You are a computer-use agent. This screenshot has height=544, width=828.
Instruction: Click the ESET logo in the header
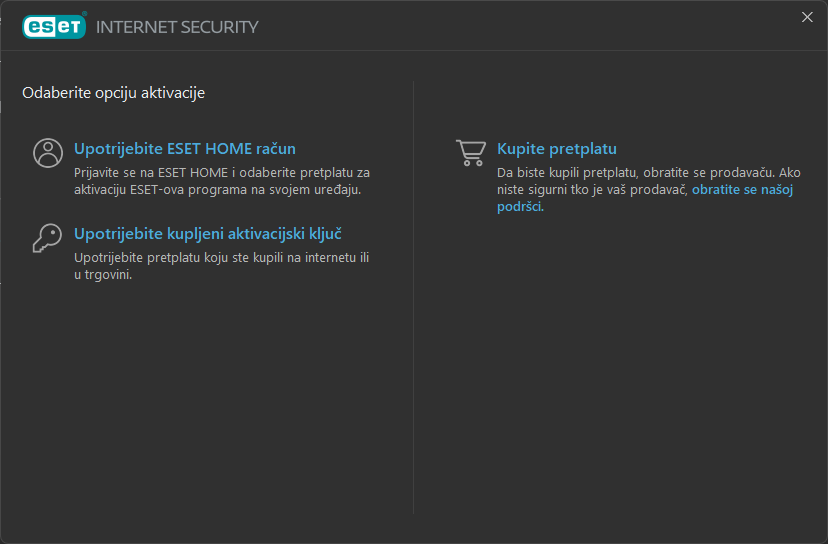coord(54,26)
